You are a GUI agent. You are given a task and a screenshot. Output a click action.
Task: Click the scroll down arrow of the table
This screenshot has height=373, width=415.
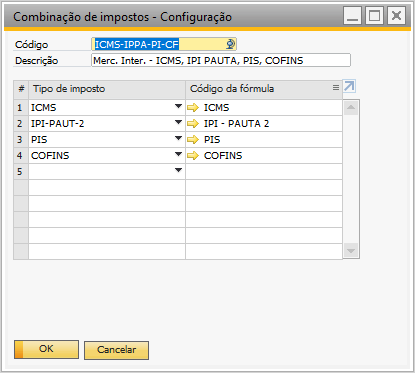point(351,251)
